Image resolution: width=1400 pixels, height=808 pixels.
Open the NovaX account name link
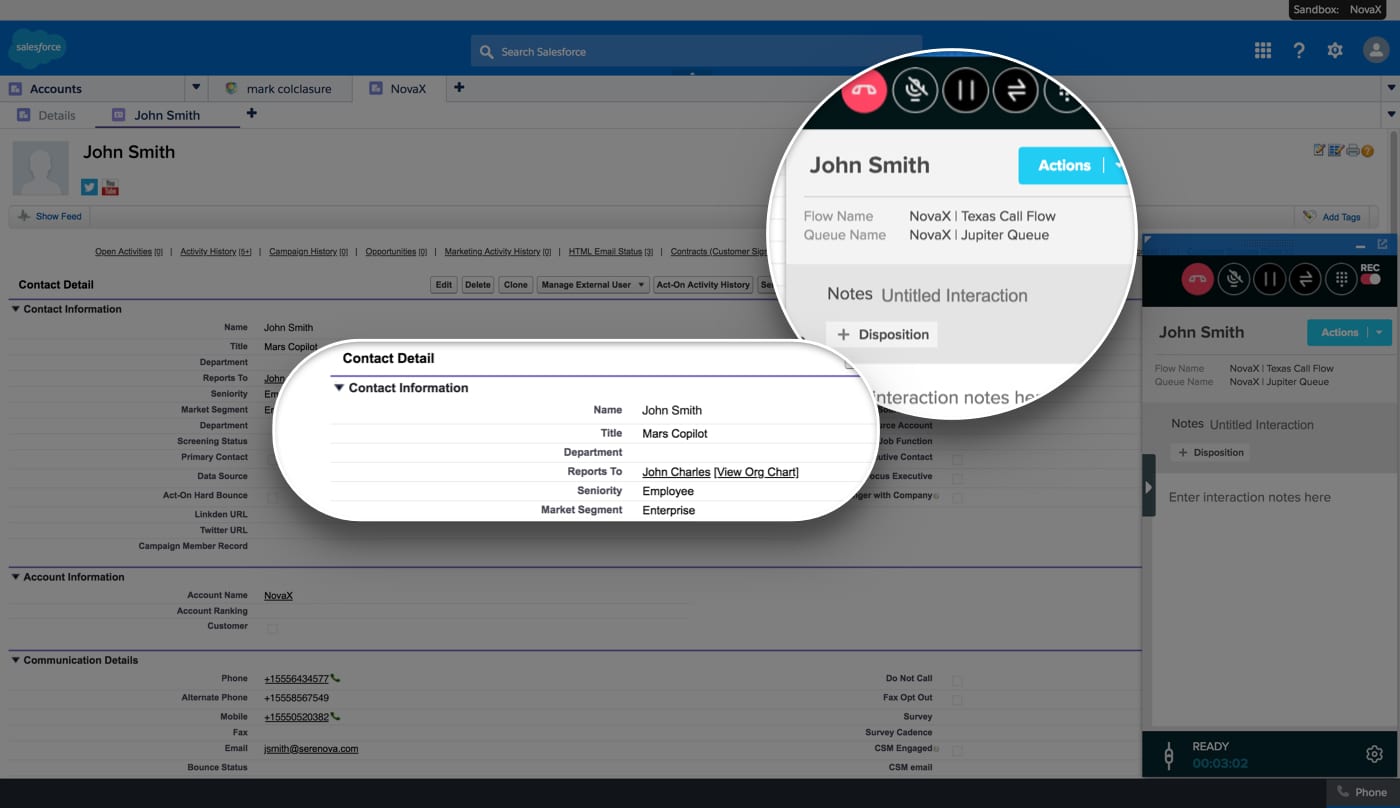[278, 595]
